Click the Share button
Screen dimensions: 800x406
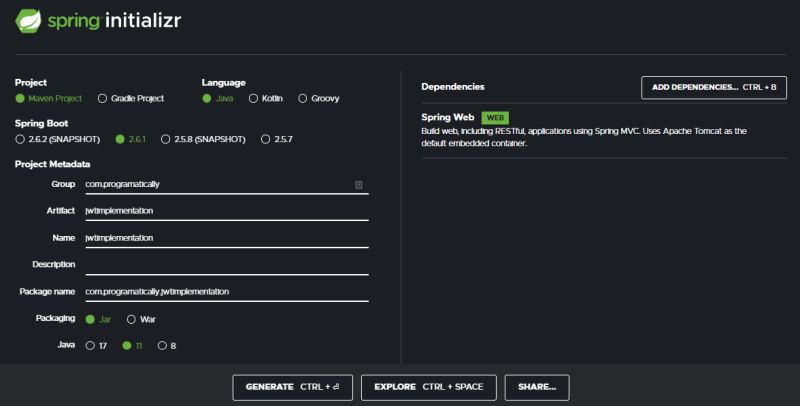tap(537, 387)
